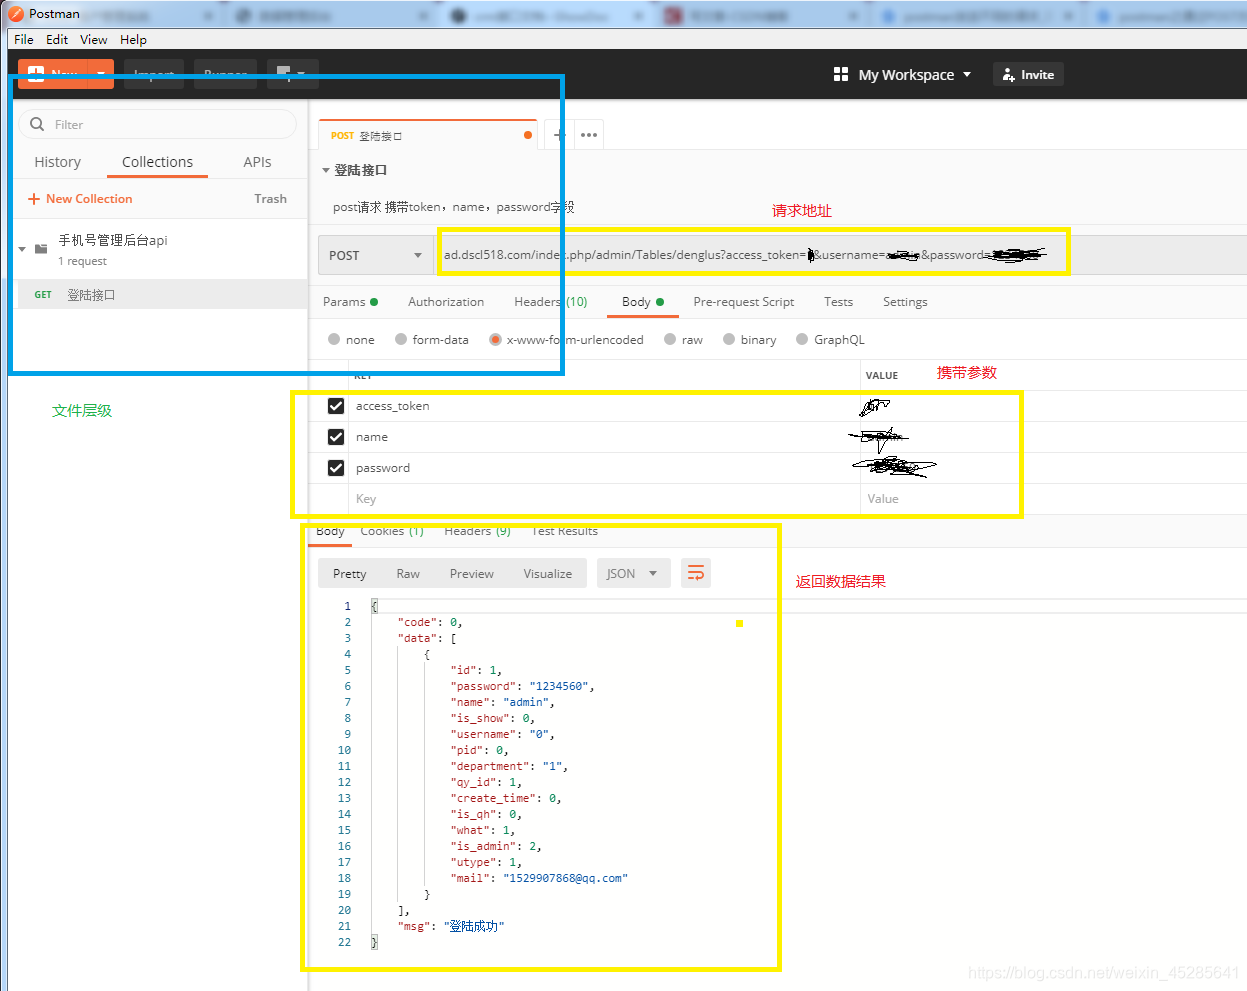The height and width of the screenshot is (991, 1247).
Task: Collapse the 手机号管理后台api collection tree
Action: [x=22, y=248]
